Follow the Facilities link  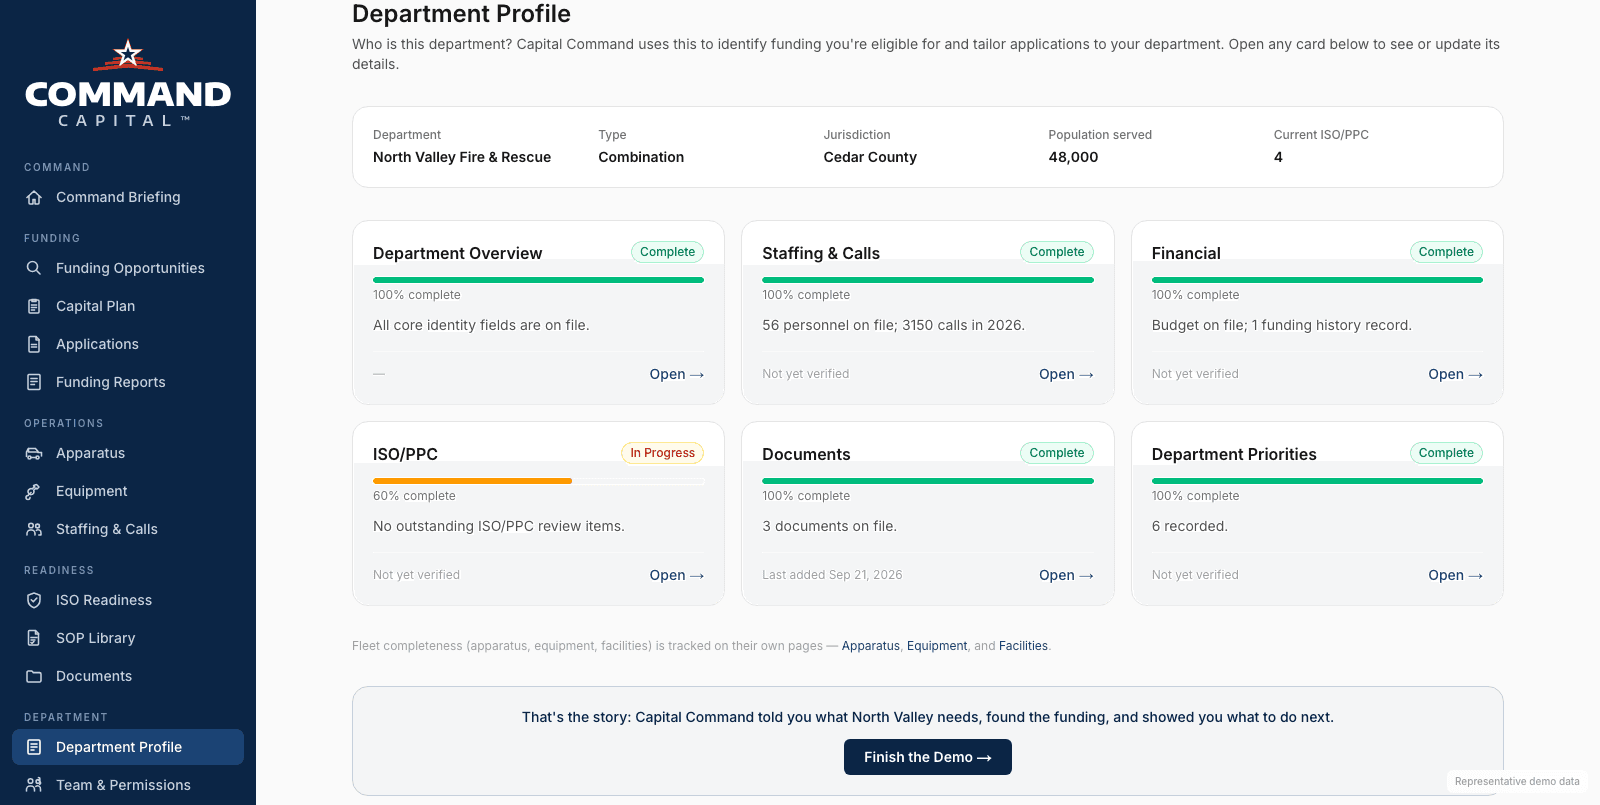click(1023, 646)
